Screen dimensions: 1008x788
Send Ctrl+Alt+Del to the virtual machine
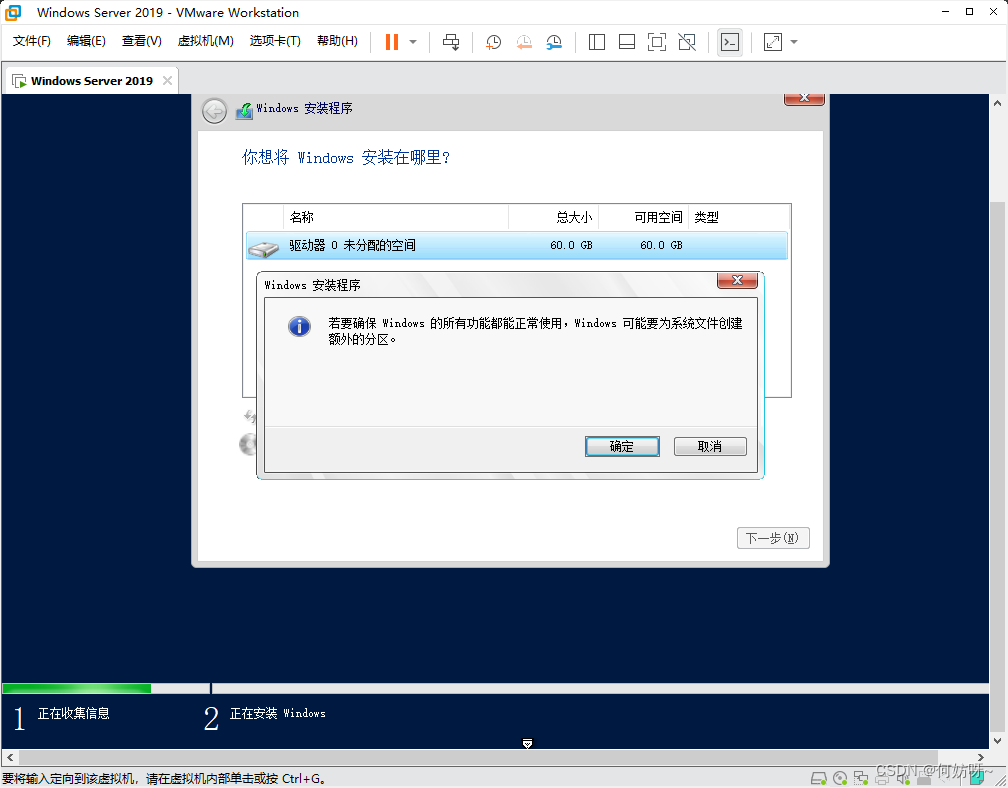[x=451, y=42]
